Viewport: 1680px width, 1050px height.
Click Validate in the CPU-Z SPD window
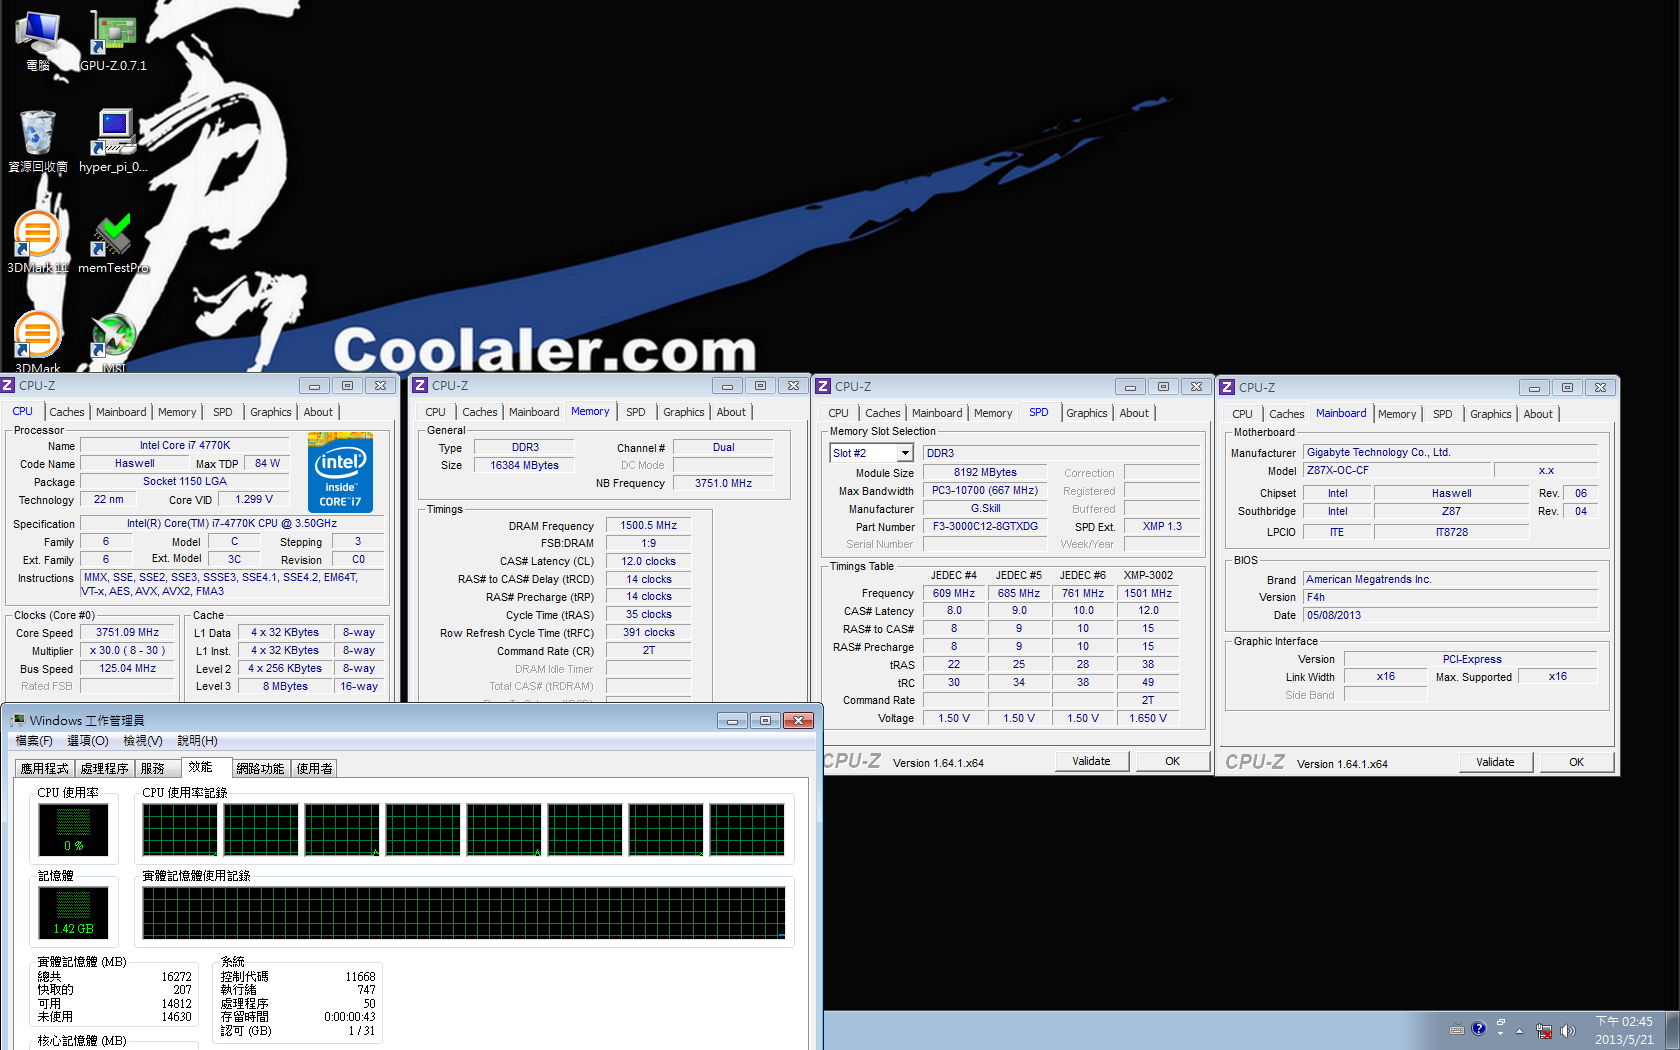point(1092,761)
